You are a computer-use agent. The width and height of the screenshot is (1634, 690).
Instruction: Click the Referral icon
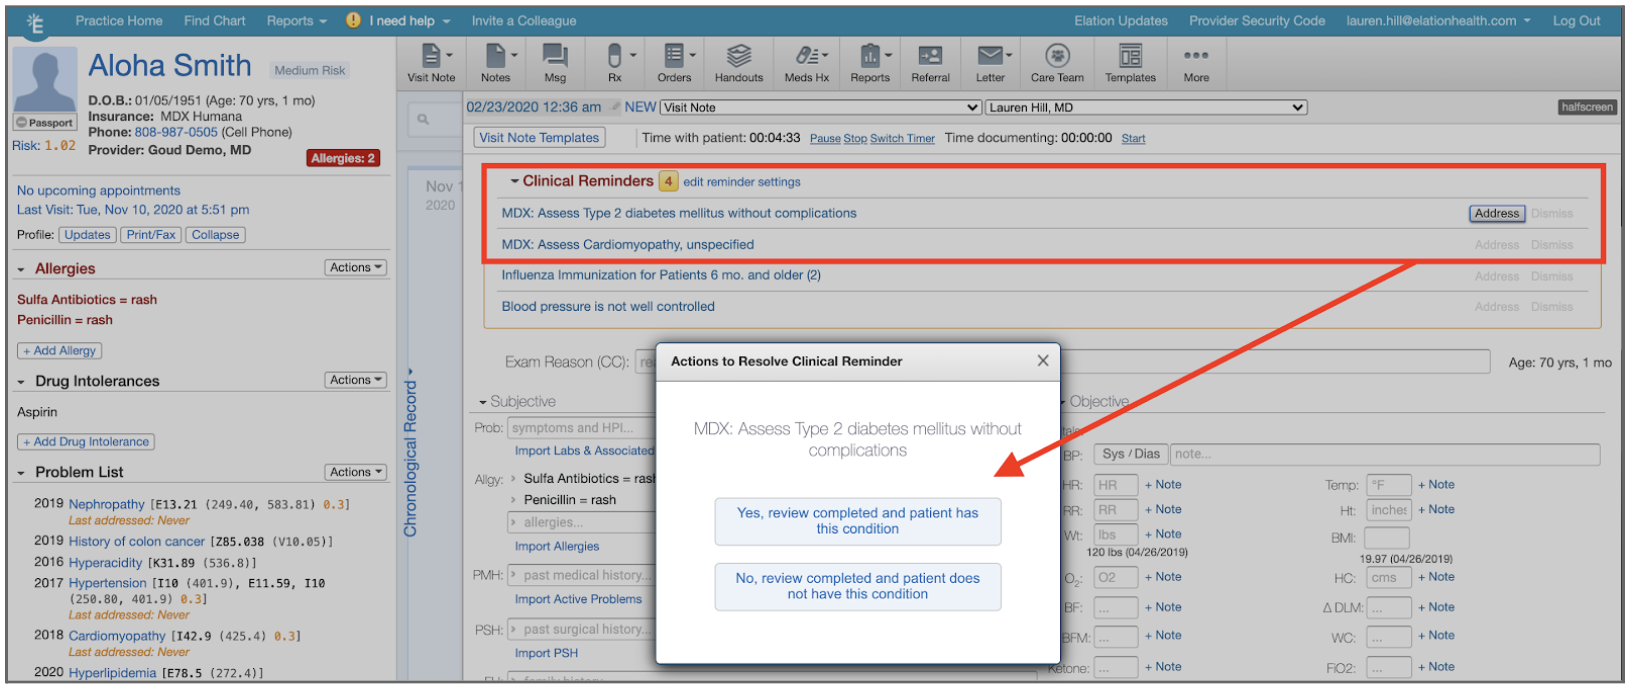(x=930, y=63)
